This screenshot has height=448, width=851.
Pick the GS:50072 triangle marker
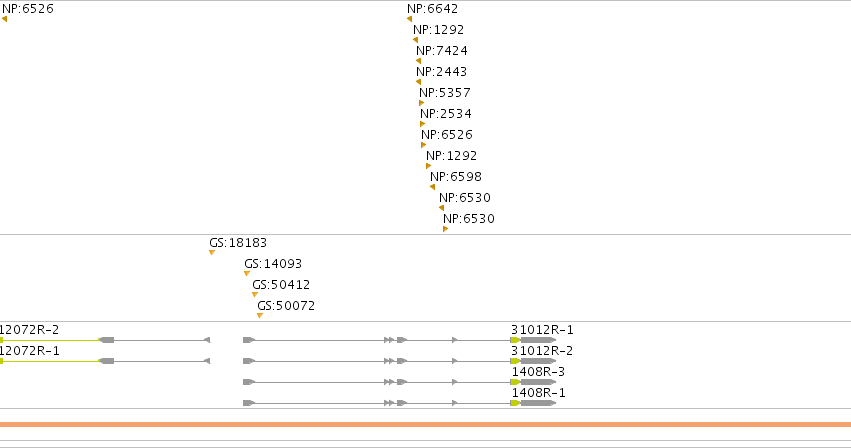pos(260,316)
